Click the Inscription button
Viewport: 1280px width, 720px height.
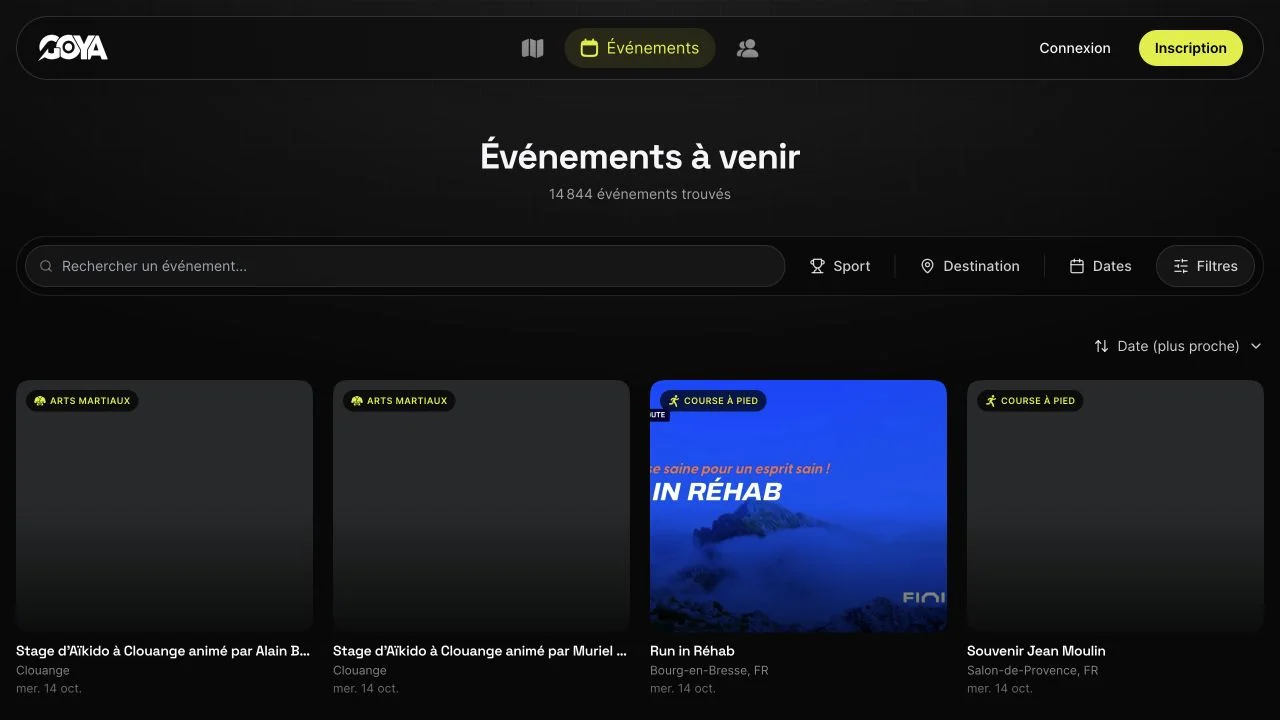1191,48
